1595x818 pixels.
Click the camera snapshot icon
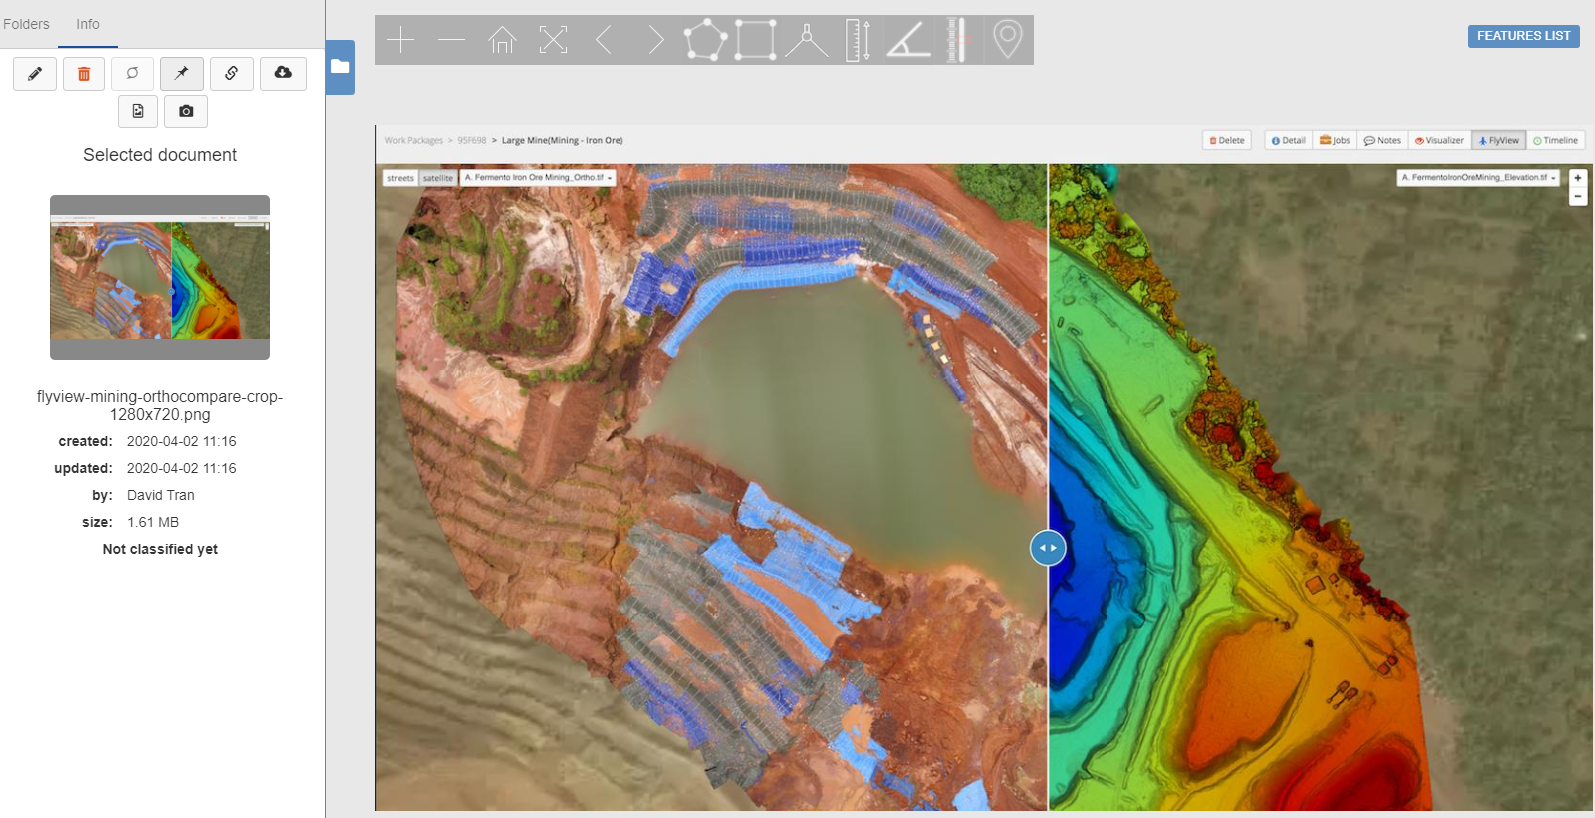pos(186,111)
